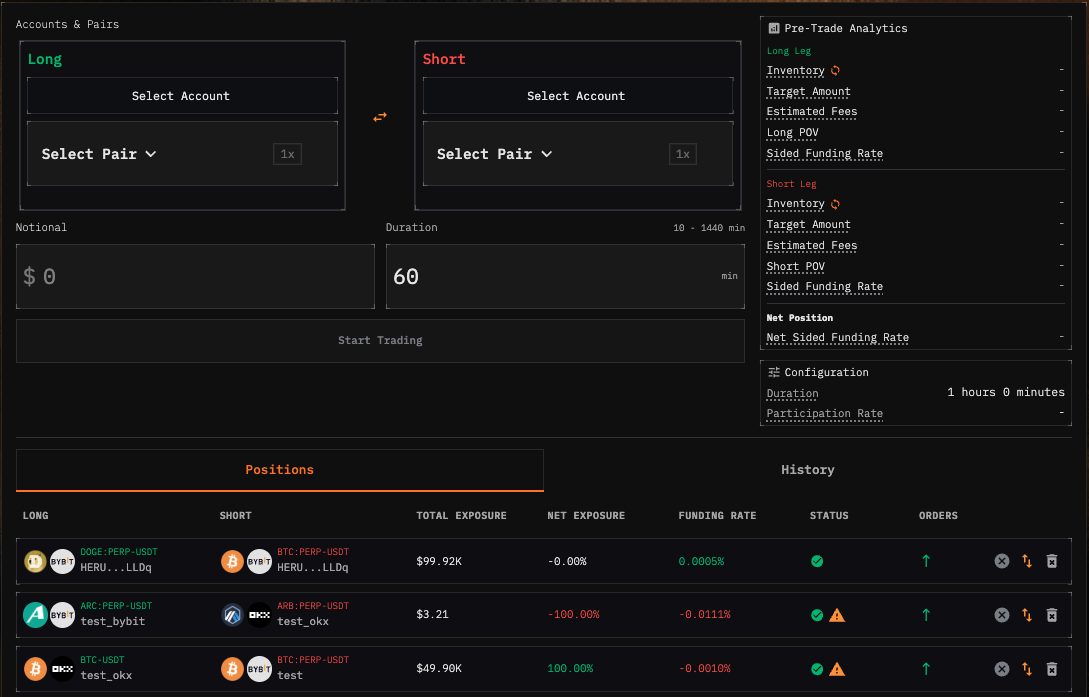Viewport: 1089px width, 697px height.
Task: Click the Long leg 1x leverage box
Action: coord(287,154)
